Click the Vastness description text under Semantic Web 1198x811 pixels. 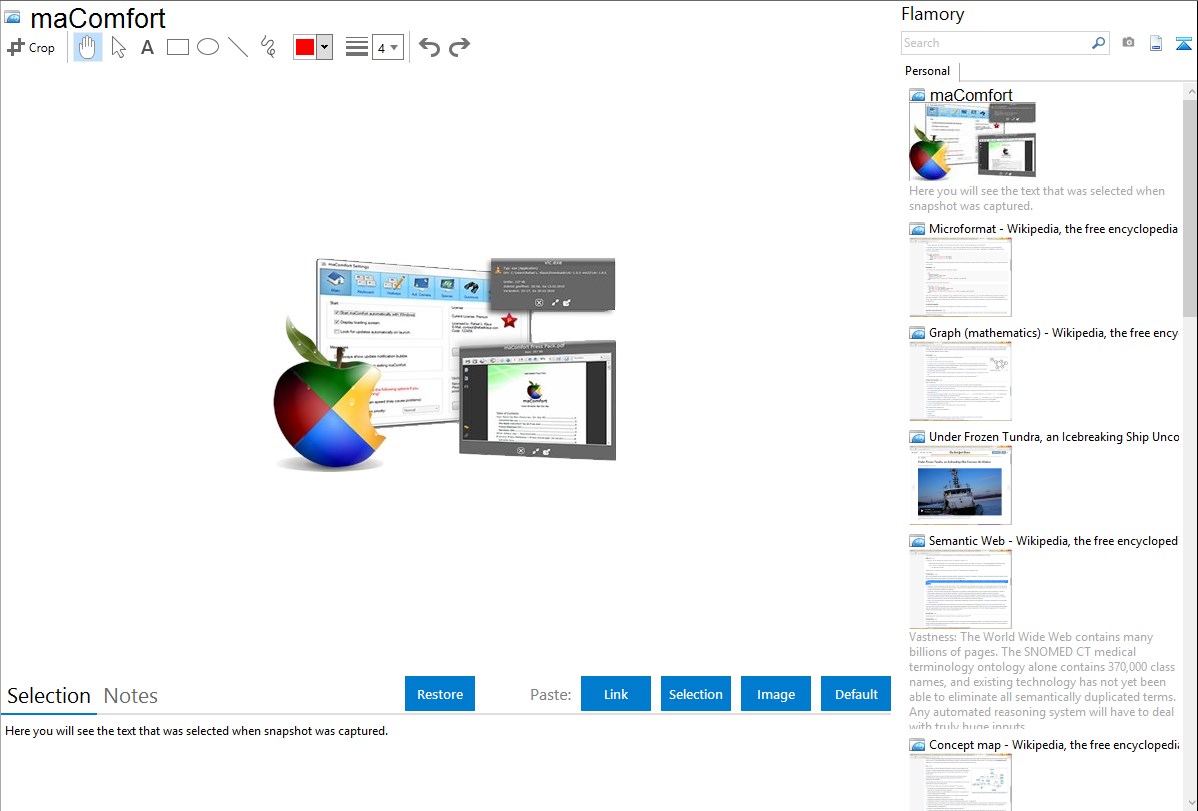click(1043, 681)
